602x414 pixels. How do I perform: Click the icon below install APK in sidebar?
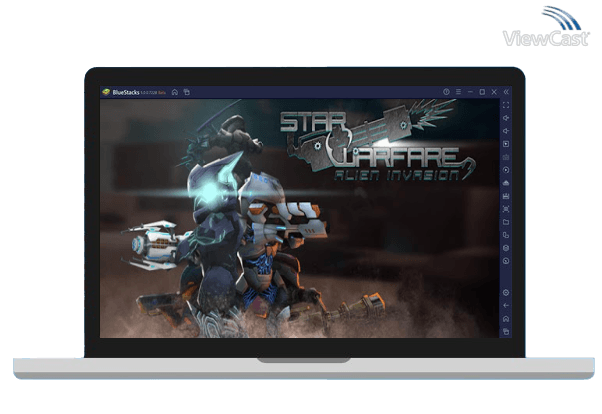tap(506, 196)
